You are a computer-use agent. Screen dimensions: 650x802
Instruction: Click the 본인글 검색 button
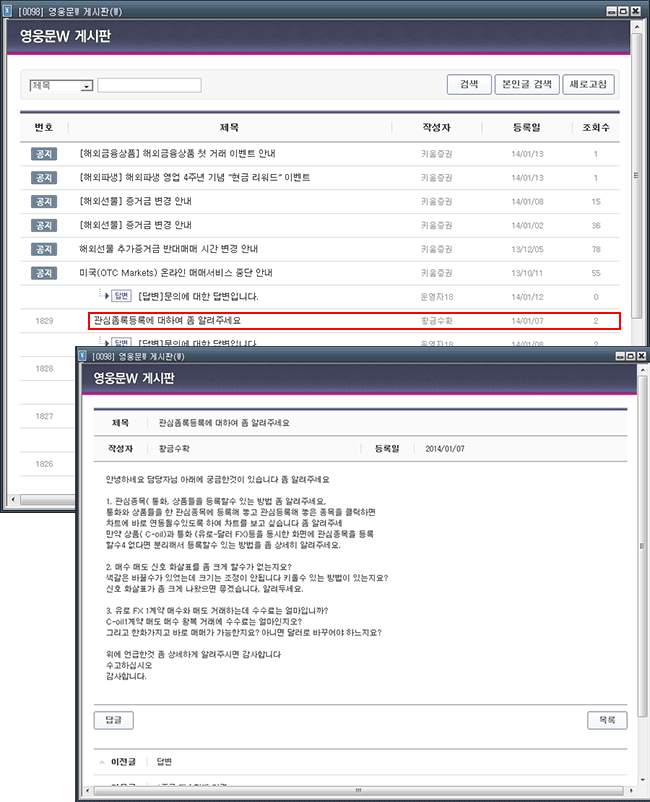tap(527, 84)
